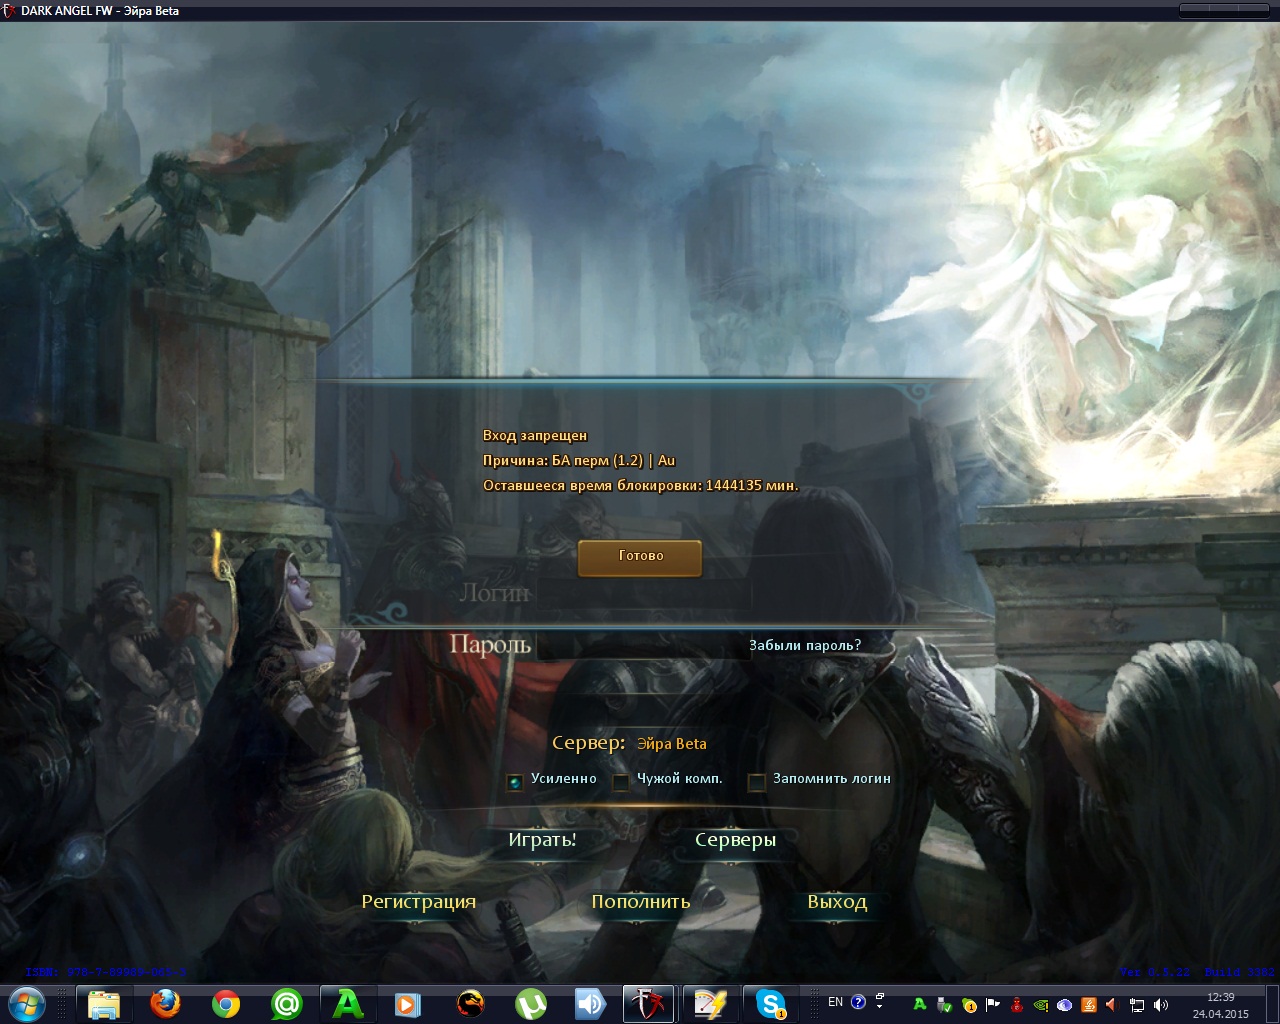Click the green A tray icon
Screen dimensions: 1280x1024
pos(920,1005)
